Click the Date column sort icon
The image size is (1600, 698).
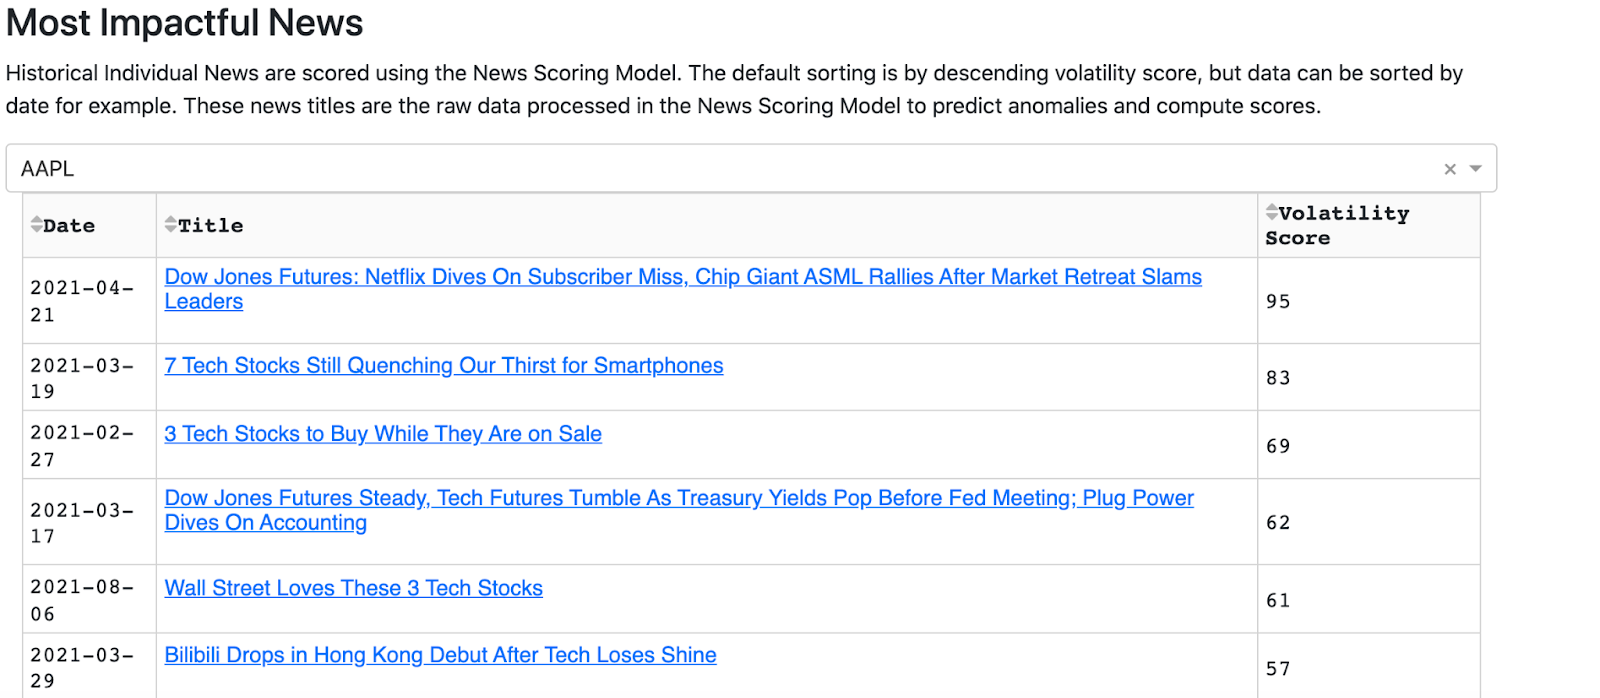click(36, 225)
